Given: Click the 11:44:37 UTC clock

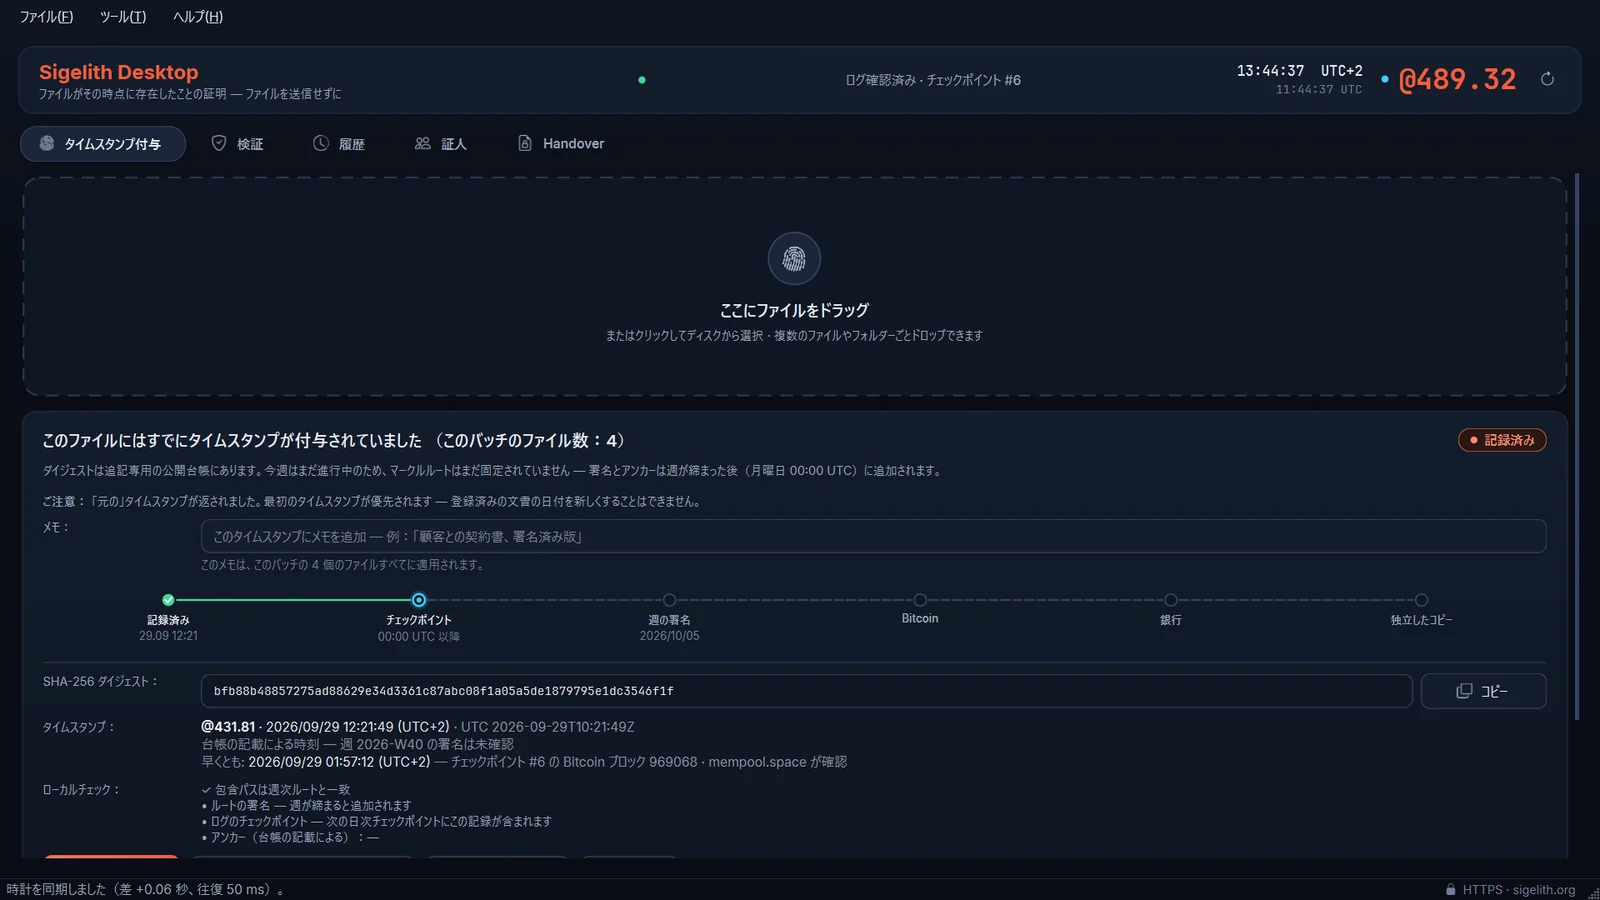Looking at the screenshot, I should (1318, 90).
